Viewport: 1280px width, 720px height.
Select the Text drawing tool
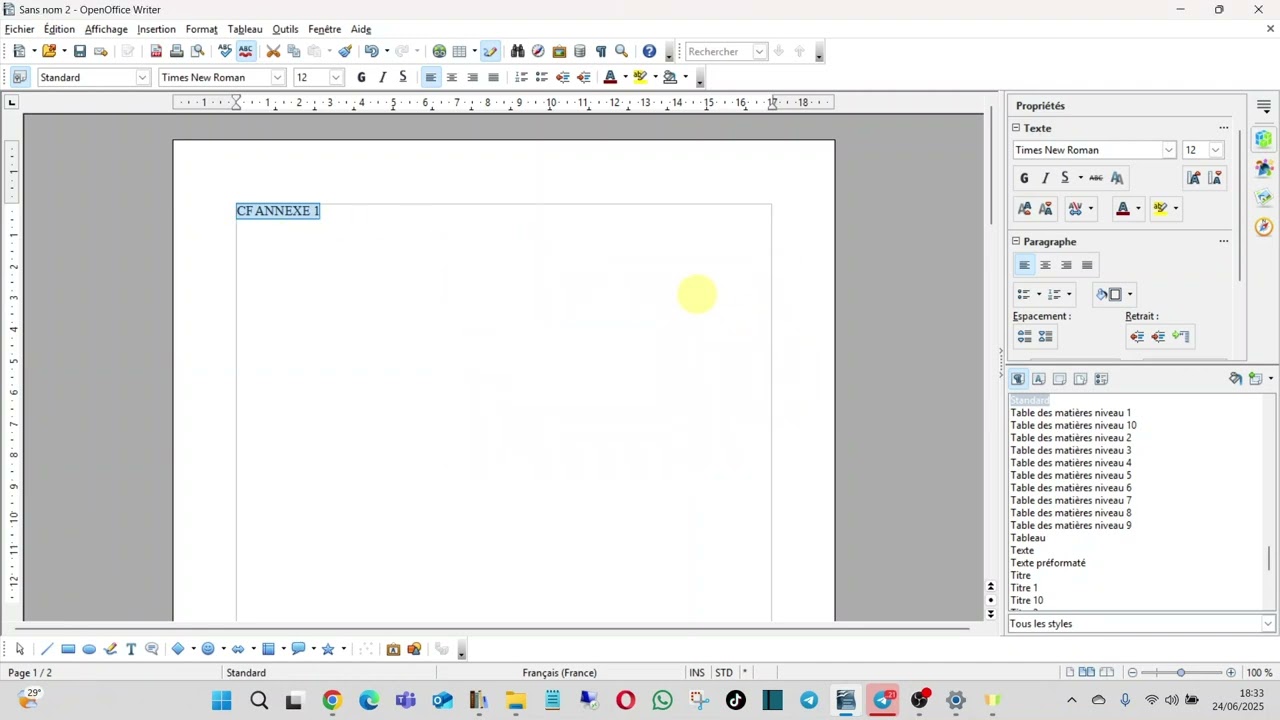131,649
